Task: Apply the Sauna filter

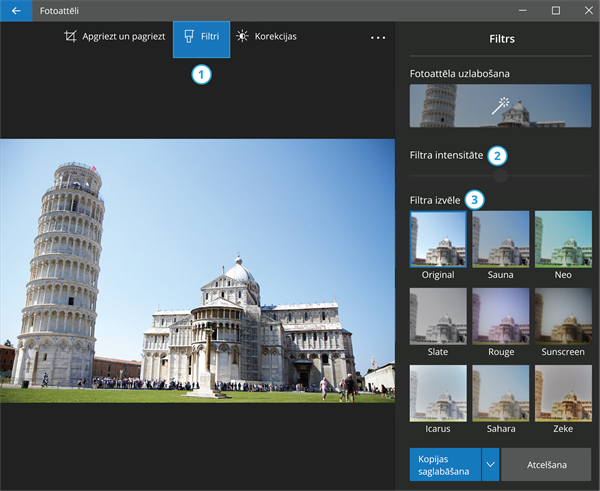Action: pyautogui.click(x=500, y=239)
